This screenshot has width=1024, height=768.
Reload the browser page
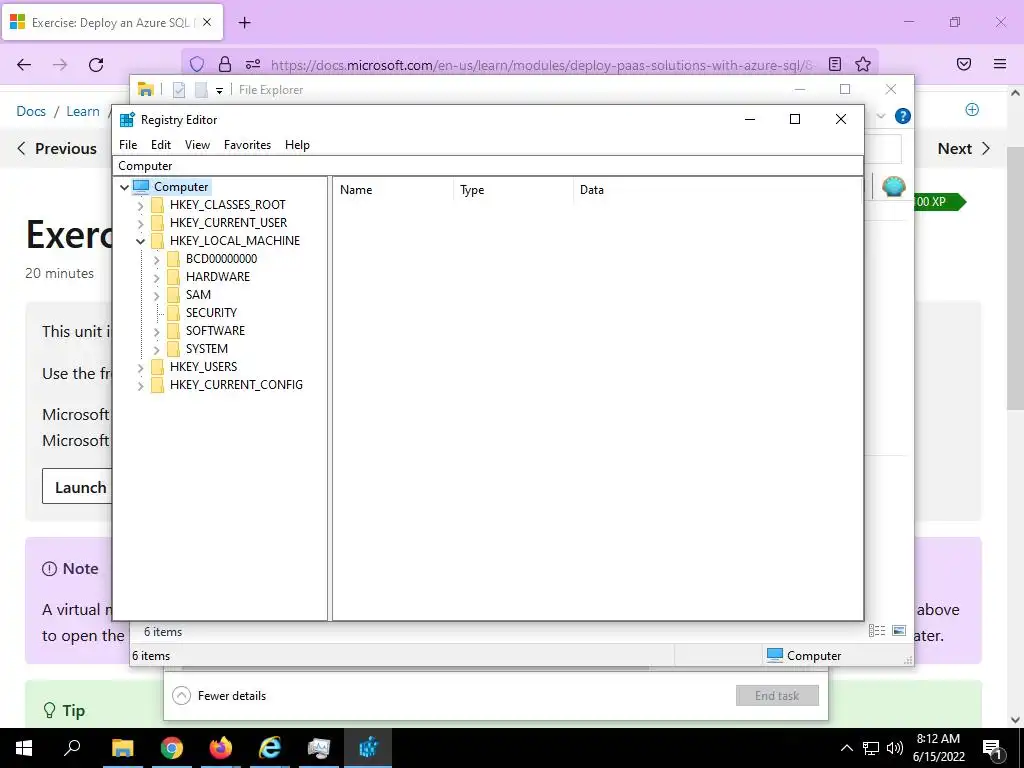tap(96, 65)
